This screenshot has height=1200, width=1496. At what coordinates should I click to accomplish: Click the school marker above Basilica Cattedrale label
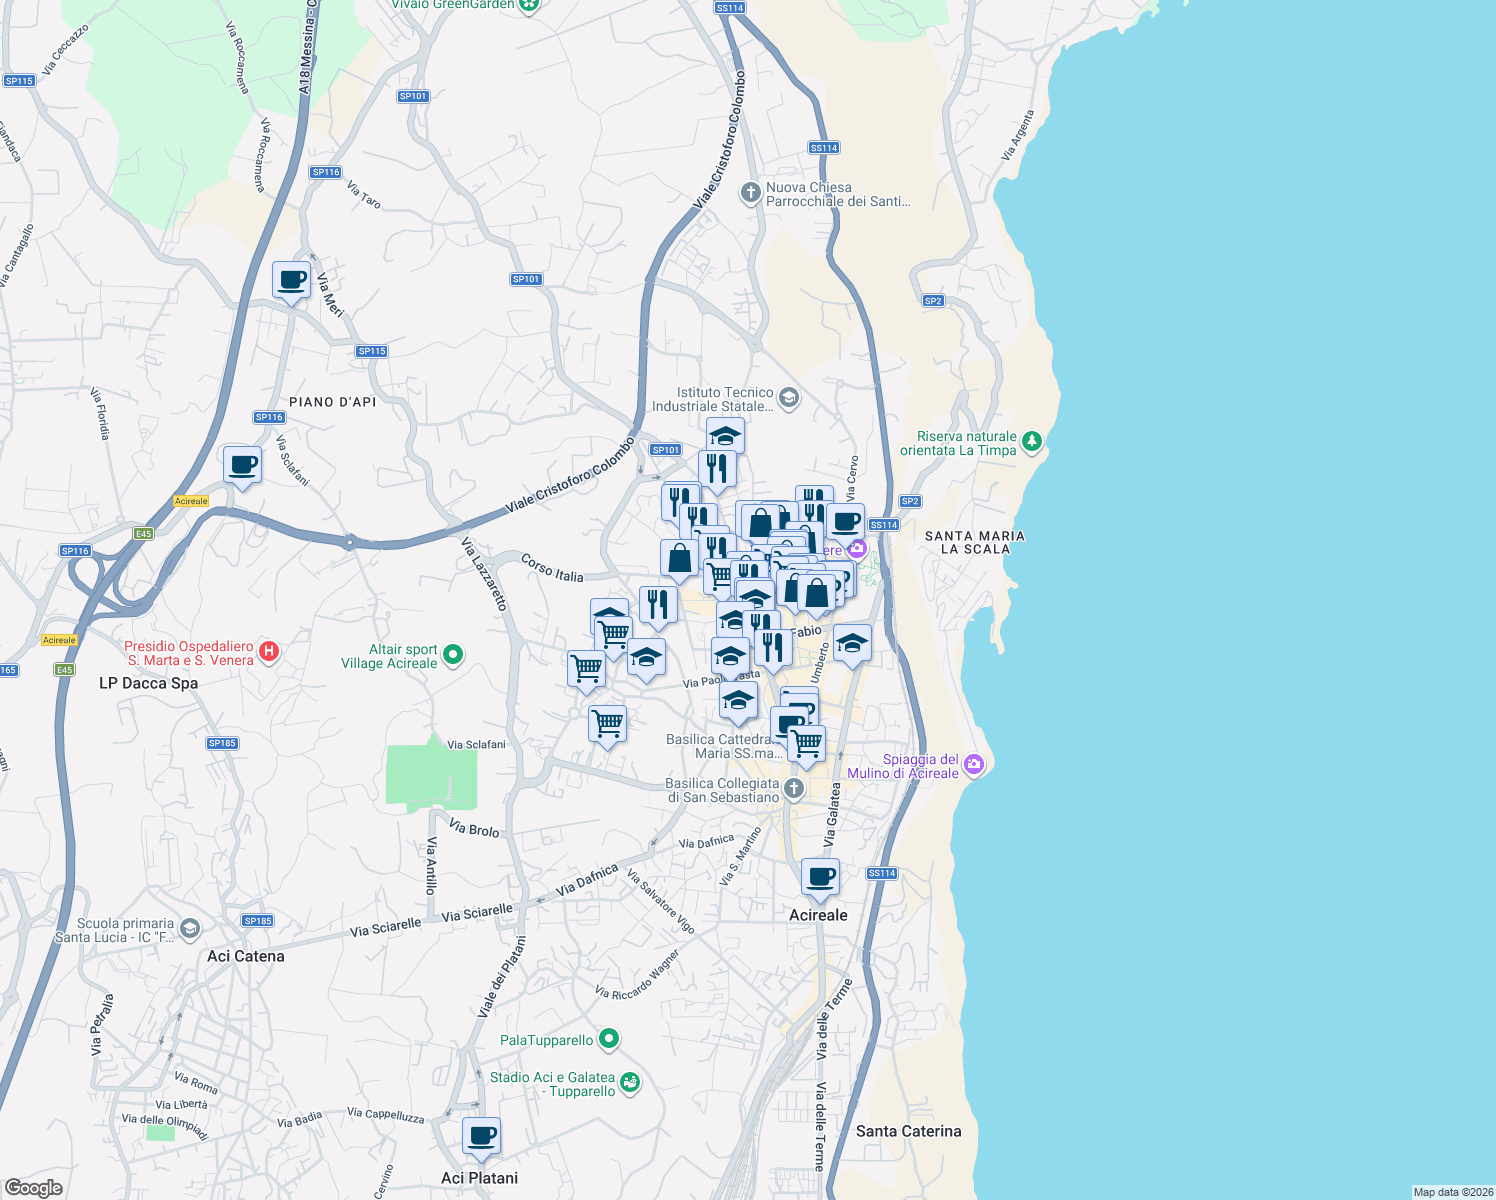click(x=738, y=703)
